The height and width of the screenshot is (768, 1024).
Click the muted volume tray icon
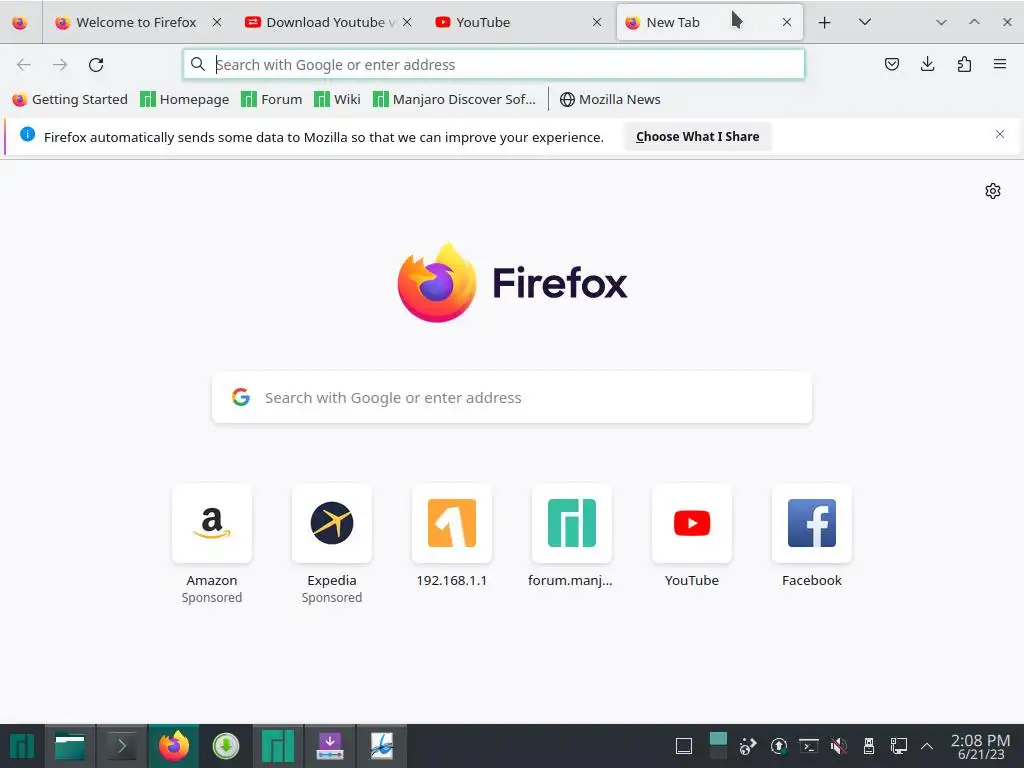pos(839,746)
